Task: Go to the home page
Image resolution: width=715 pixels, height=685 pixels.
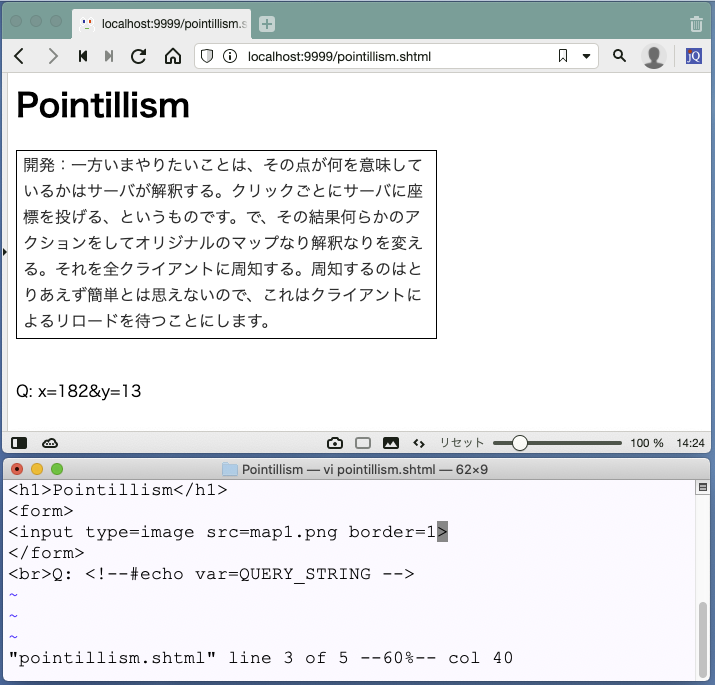Action: click(172, 56)
